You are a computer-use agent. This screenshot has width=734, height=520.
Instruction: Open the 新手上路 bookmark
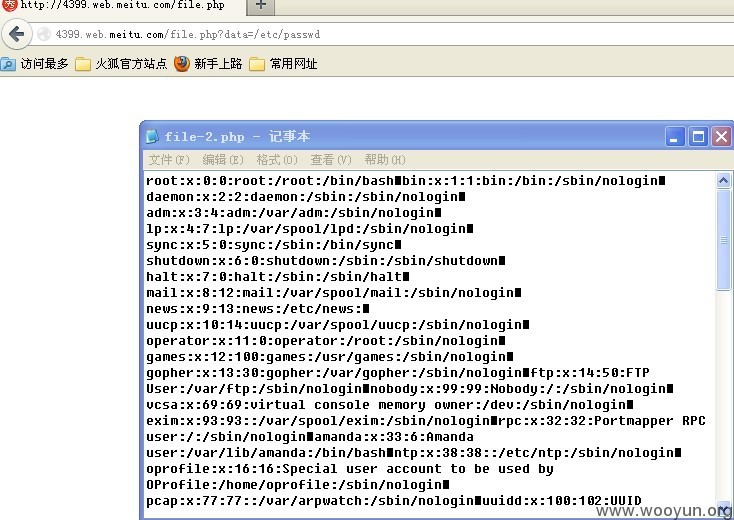208,63
